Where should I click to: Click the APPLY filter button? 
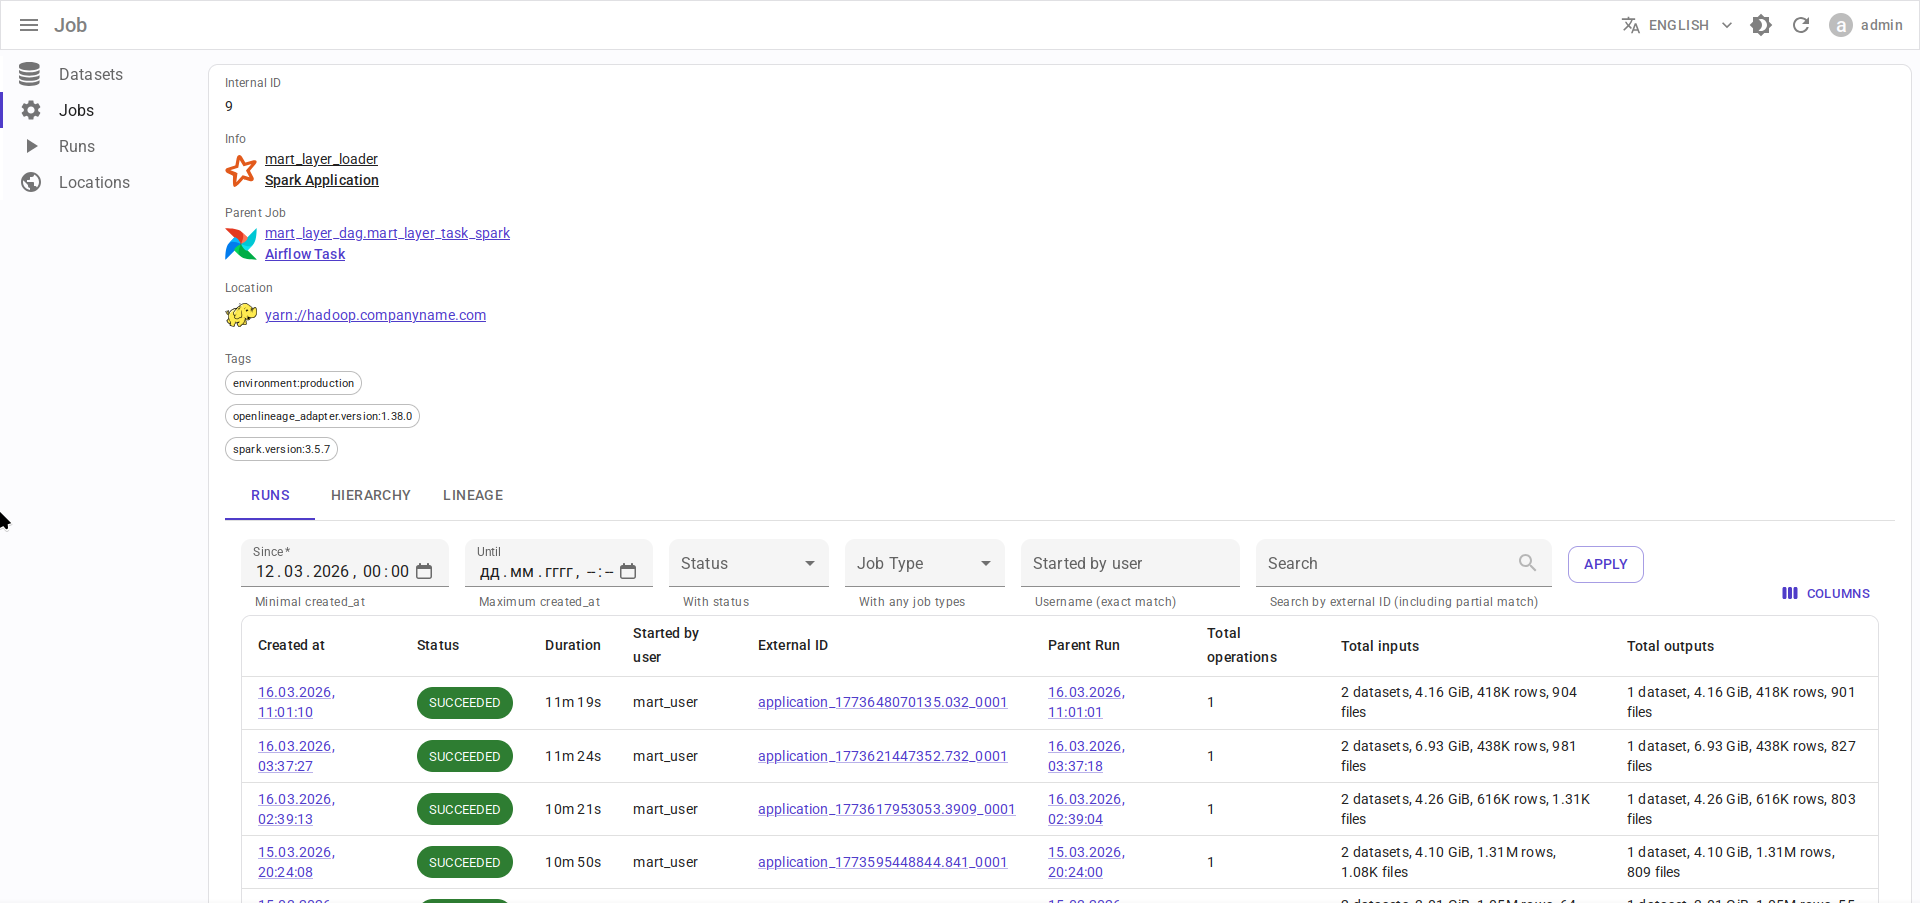point(1605,564)
